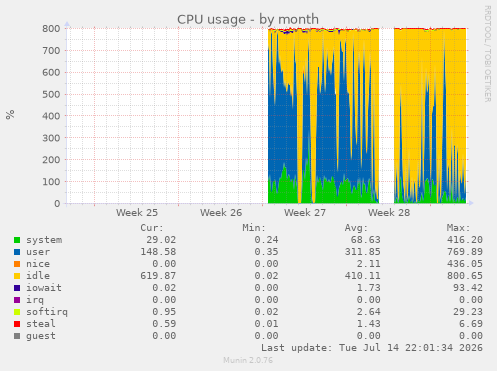Image resolution: width=497 pixels, height=371 pixels.
Task: Click the orange nice legend swatch
Action: point(17,264)
